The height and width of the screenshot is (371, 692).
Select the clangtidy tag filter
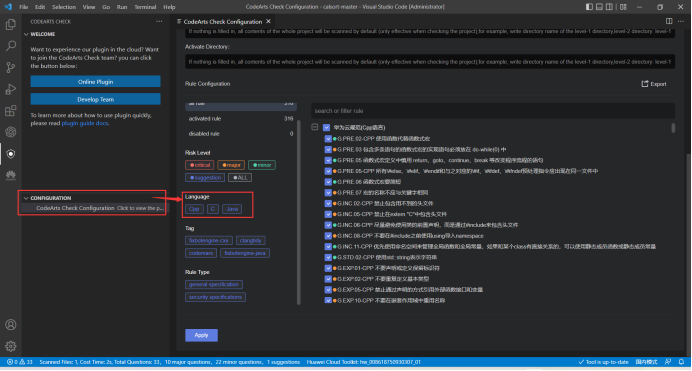coord(251,240)
